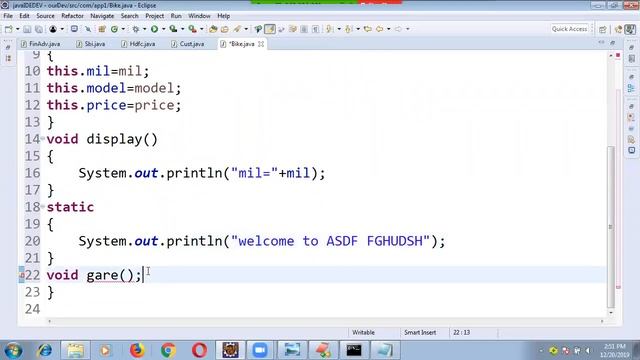The image size is (640, 360).
Task: Open Opera from the taskbar
Action: [x=199, y=350]
